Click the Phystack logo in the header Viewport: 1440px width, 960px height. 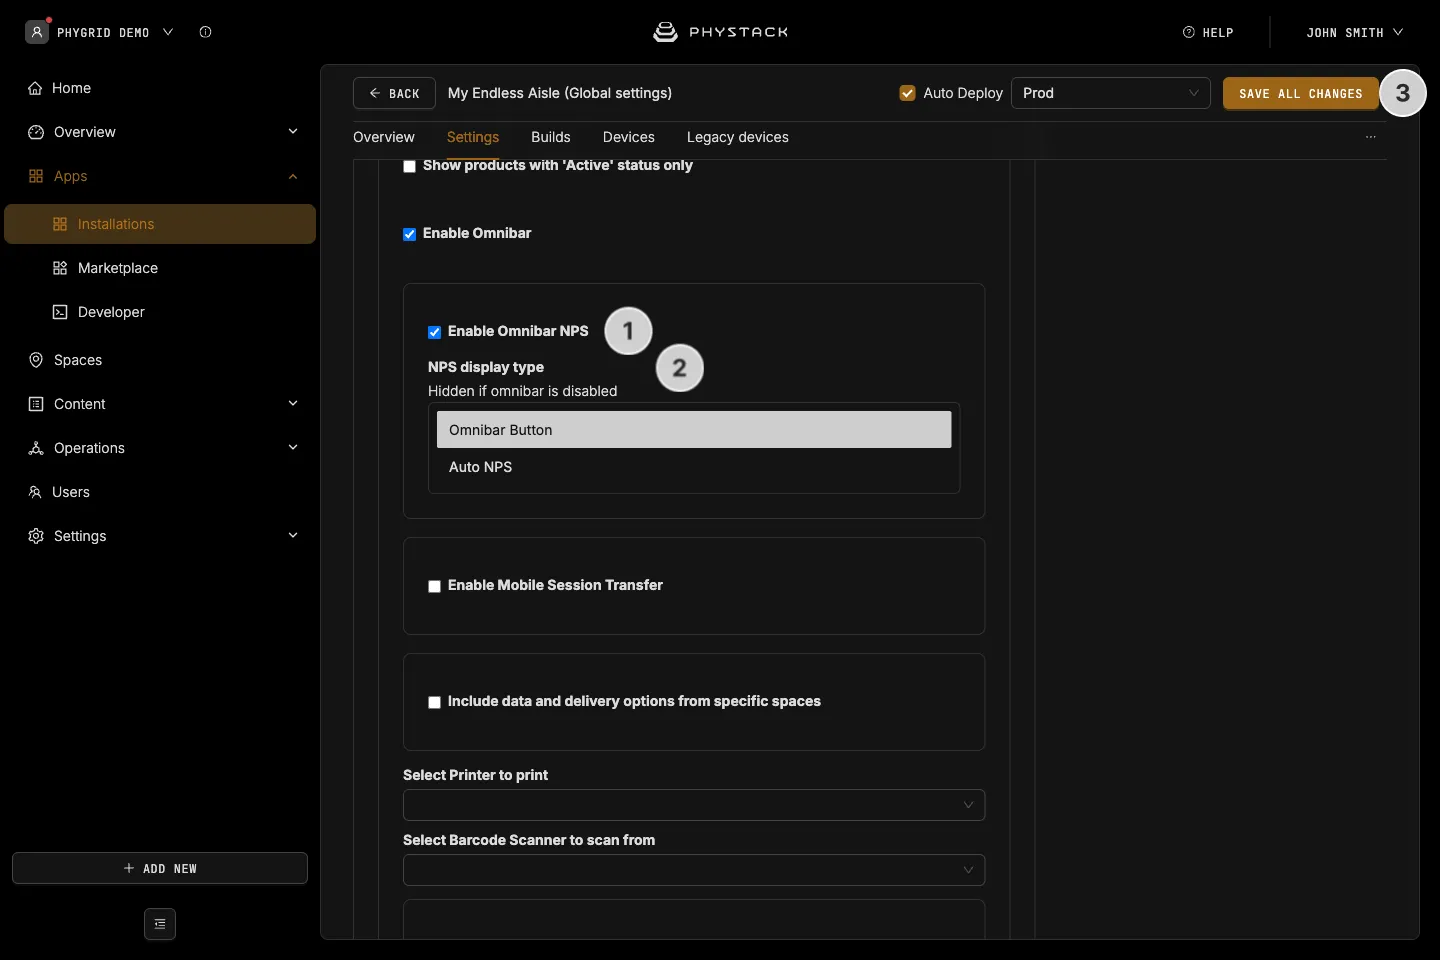click(720, 32)
